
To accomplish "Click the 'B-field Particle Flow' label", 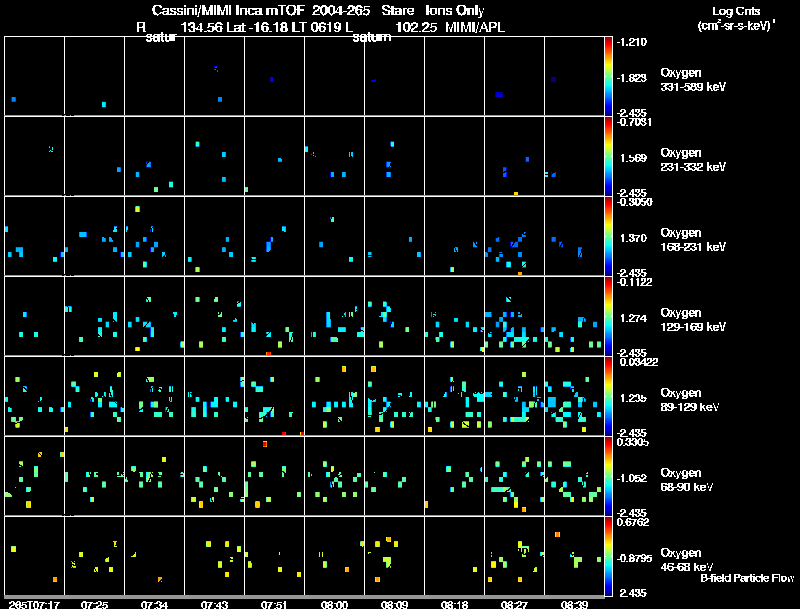I will tap(747, 578).
